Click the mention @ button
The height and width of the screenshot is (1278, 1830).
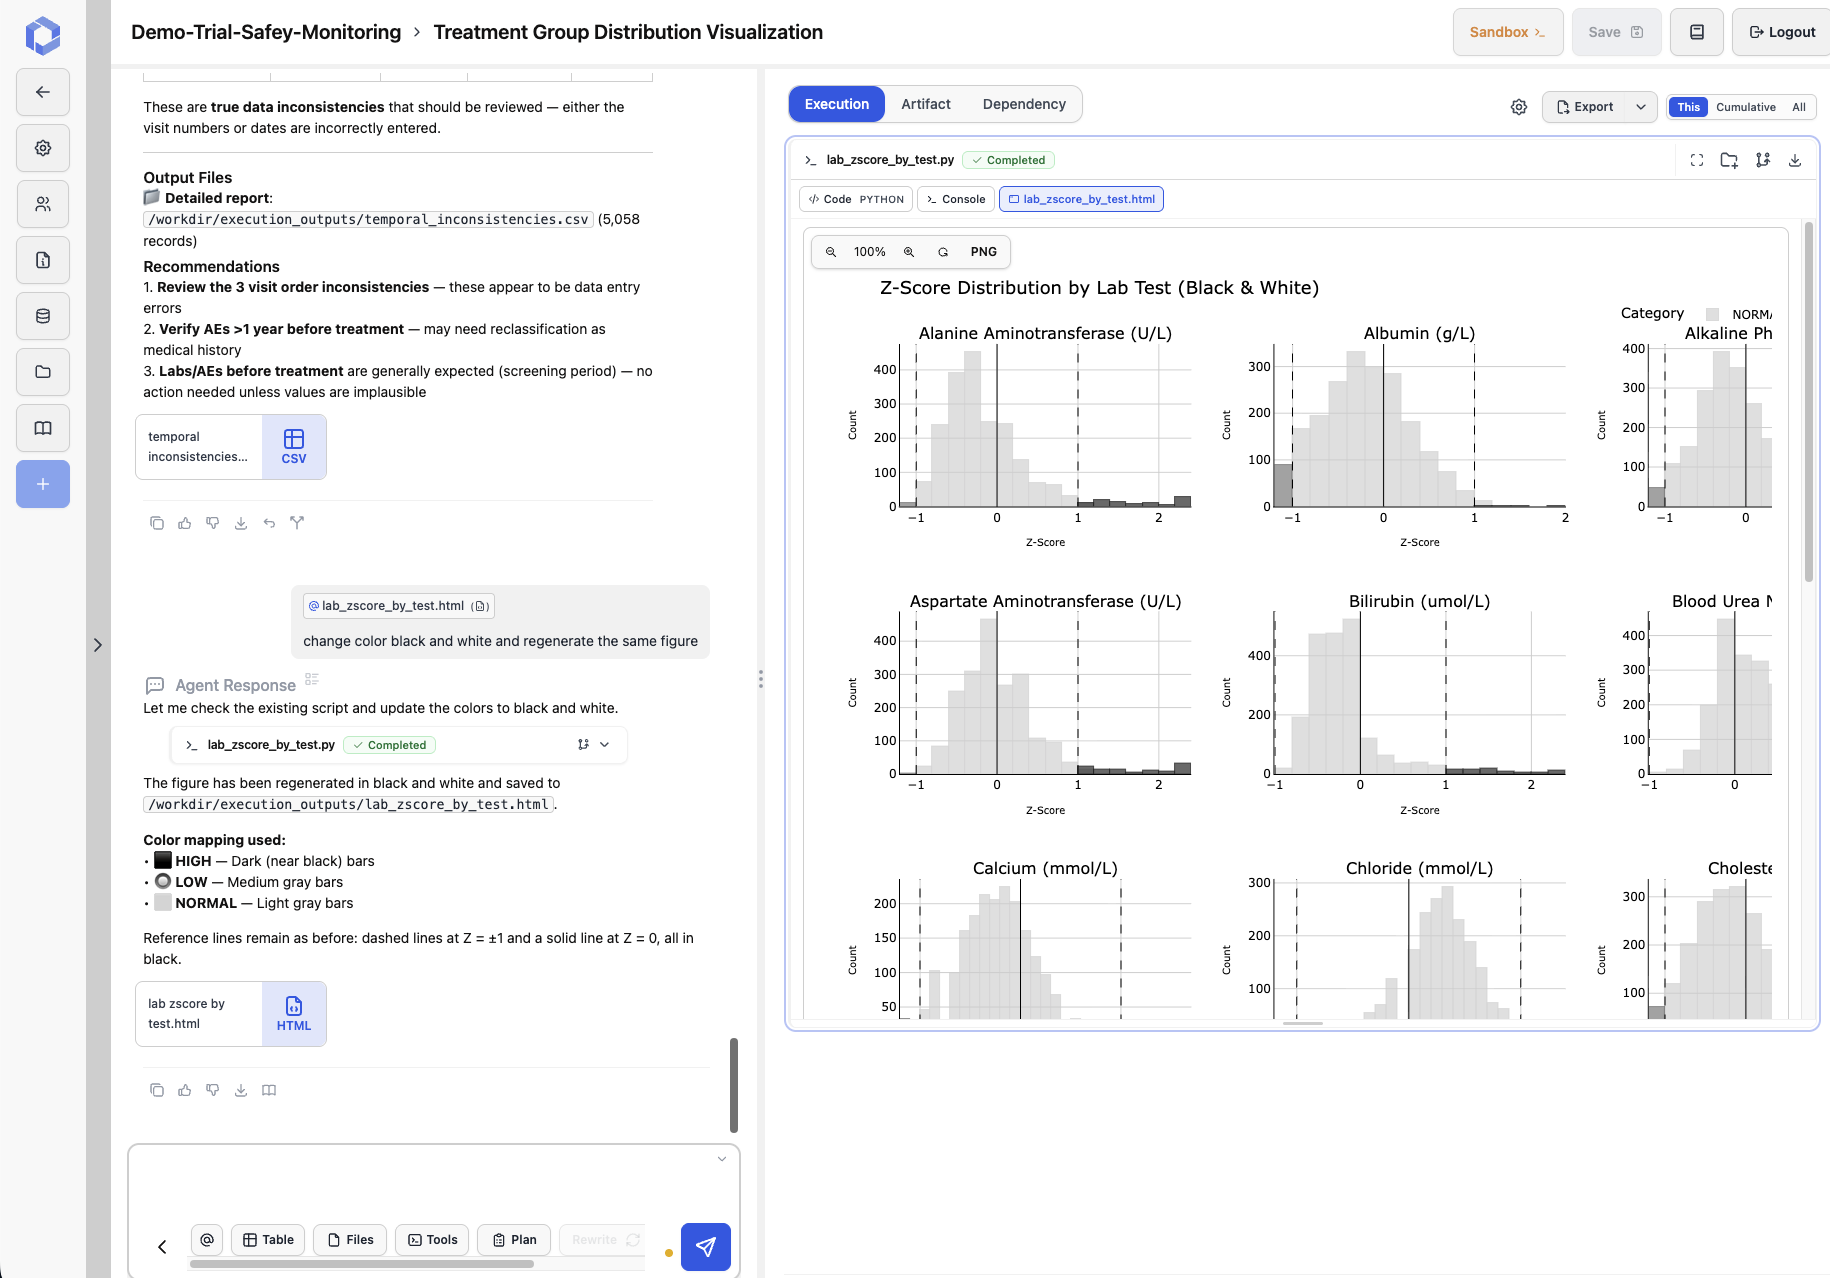(x=207, y=1240)
